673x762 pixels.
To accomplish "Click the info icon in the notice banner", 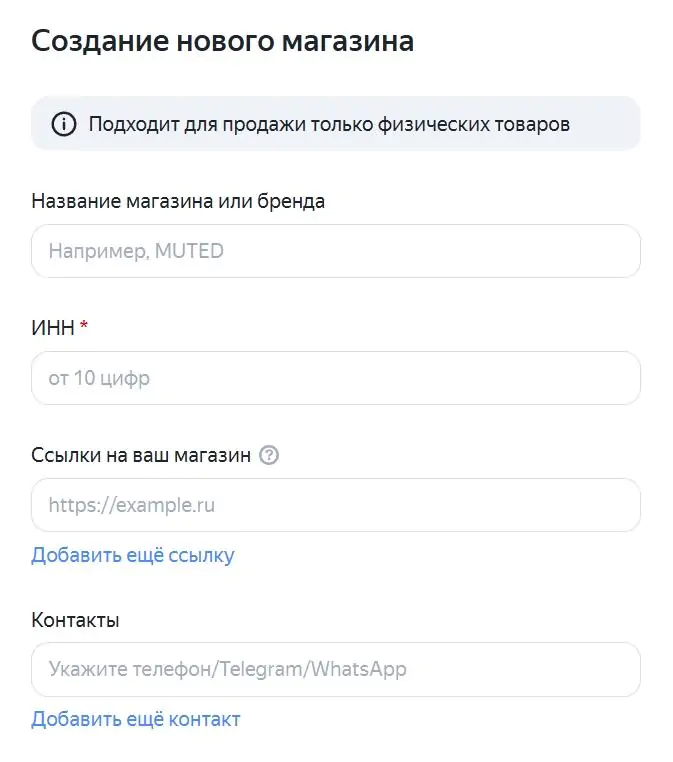I will tap(64, 124).
